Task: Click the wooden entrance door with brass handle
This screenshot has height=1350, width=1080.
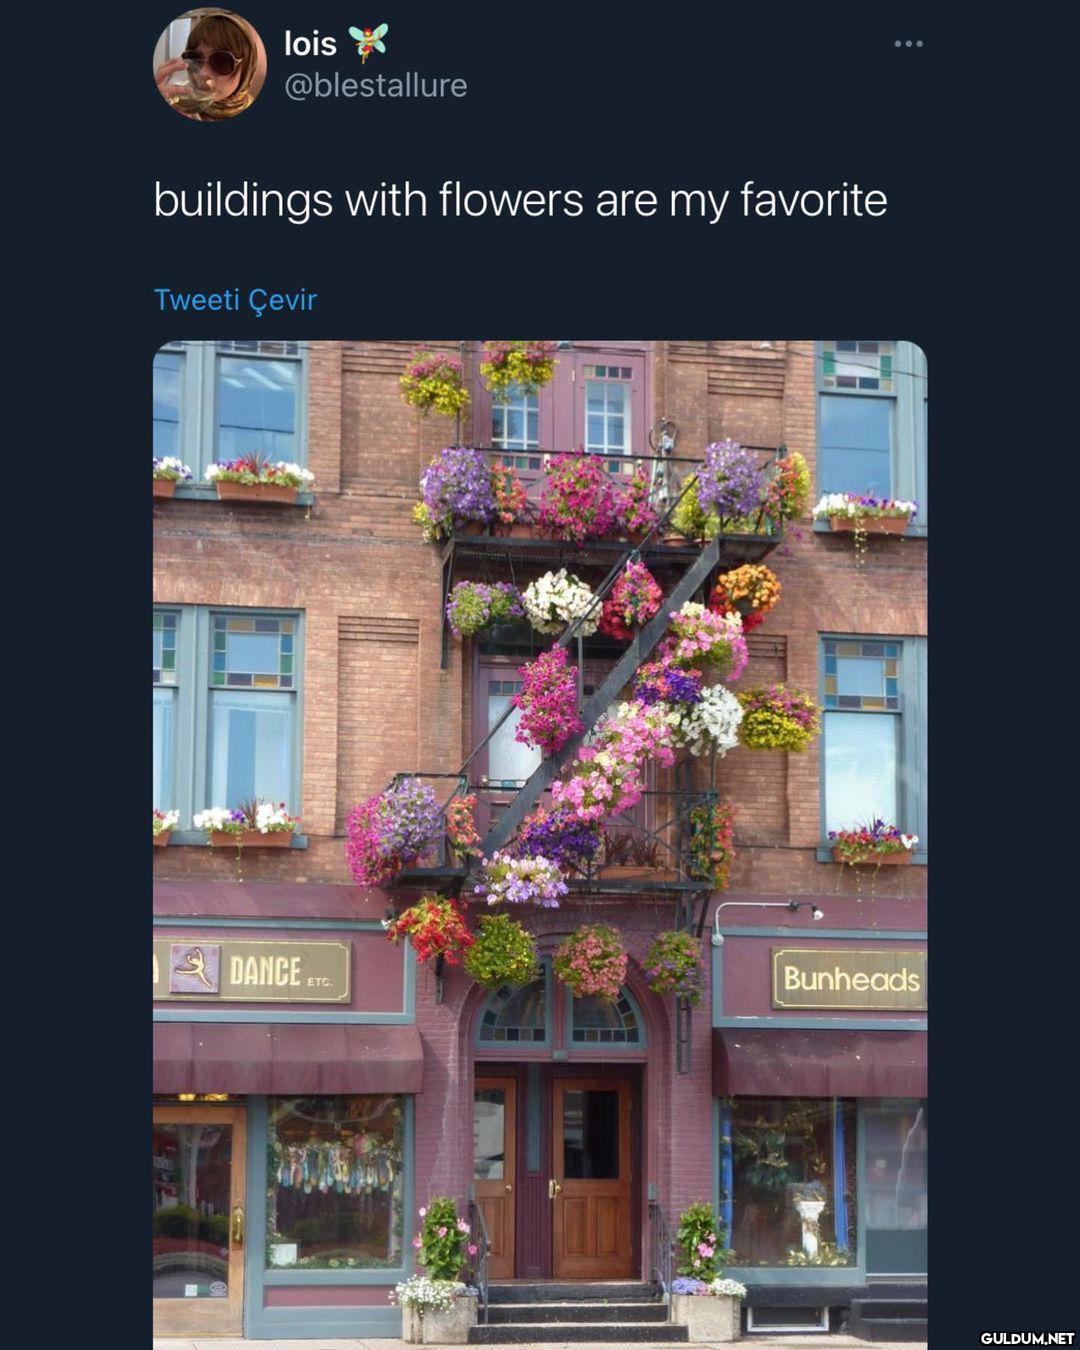Action: 592,1178
